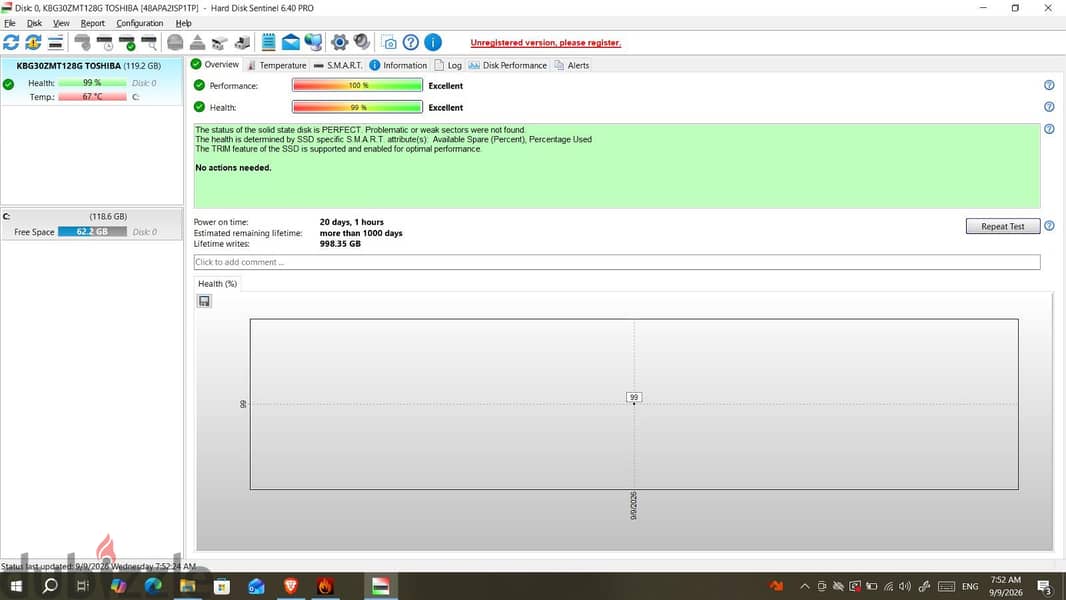This screenshot has height=600, width=1066.
Task: Click the blue info about toolbar icon
Action: pos(433,42)
